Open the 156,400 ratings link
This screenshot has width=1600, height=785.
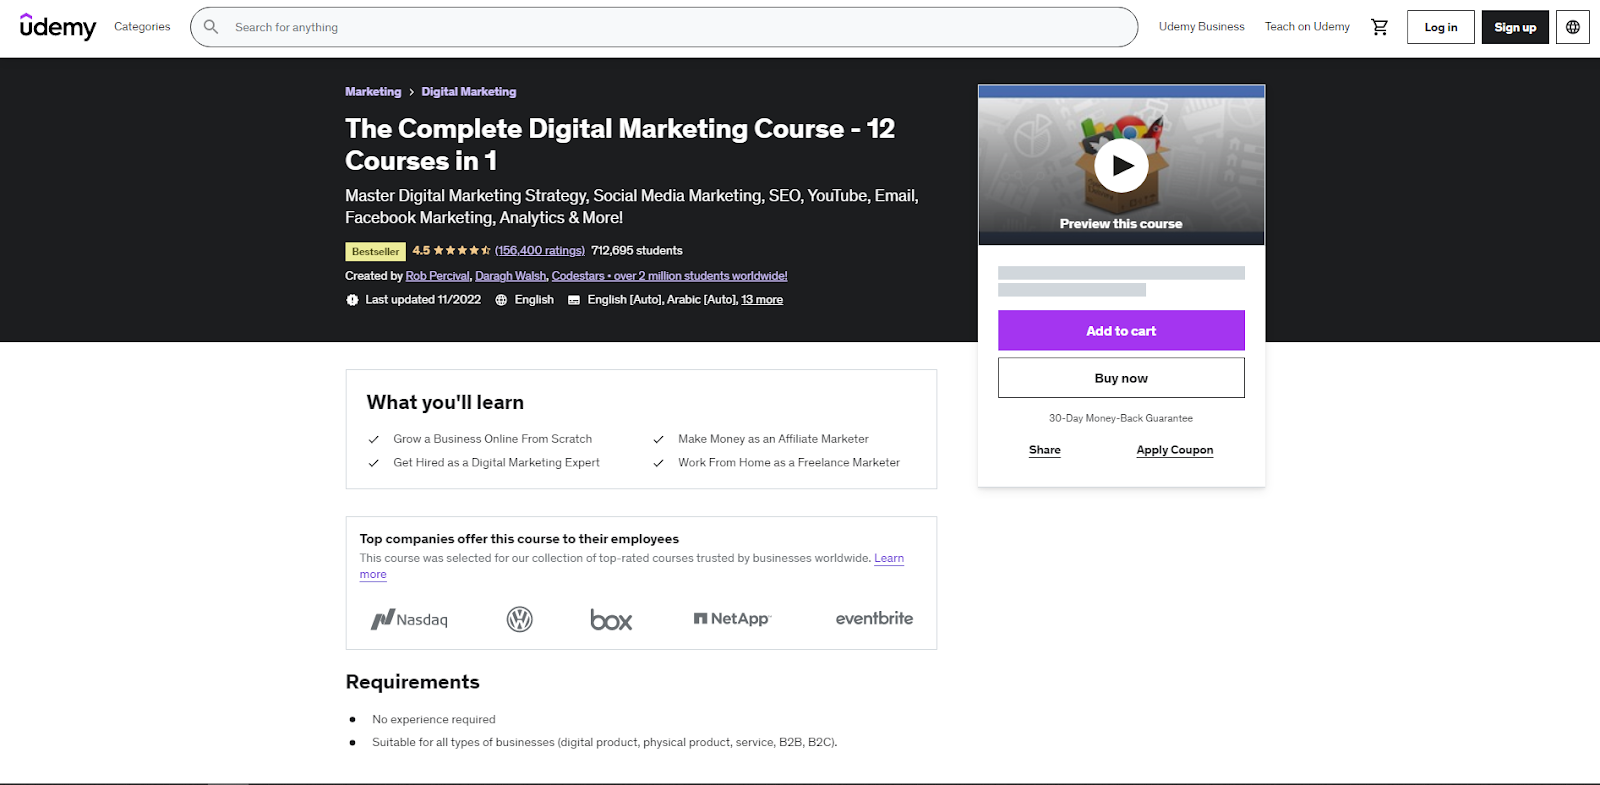[540, 251]
